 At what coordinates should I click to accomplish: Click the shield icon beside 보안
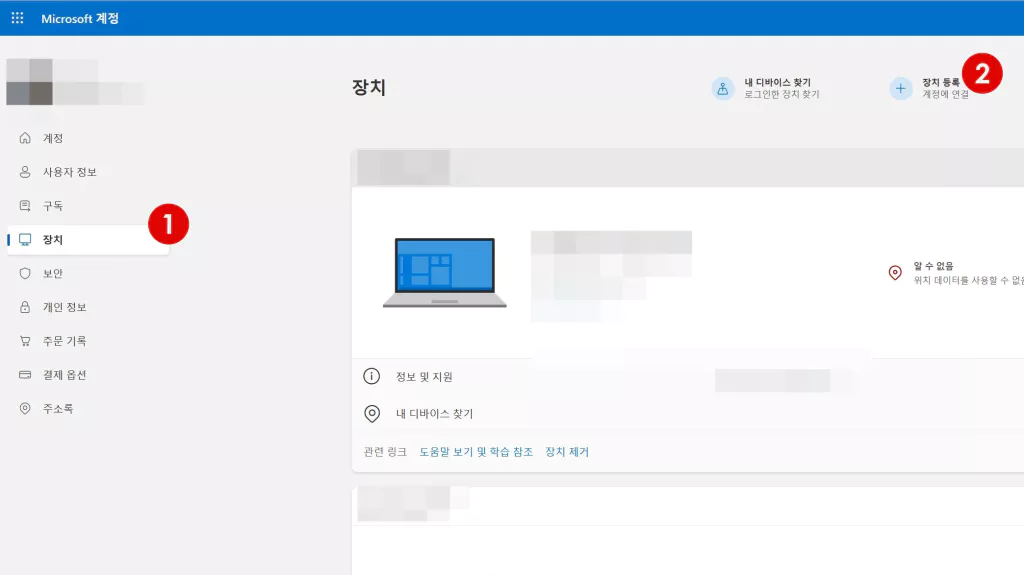coord(25,273)
